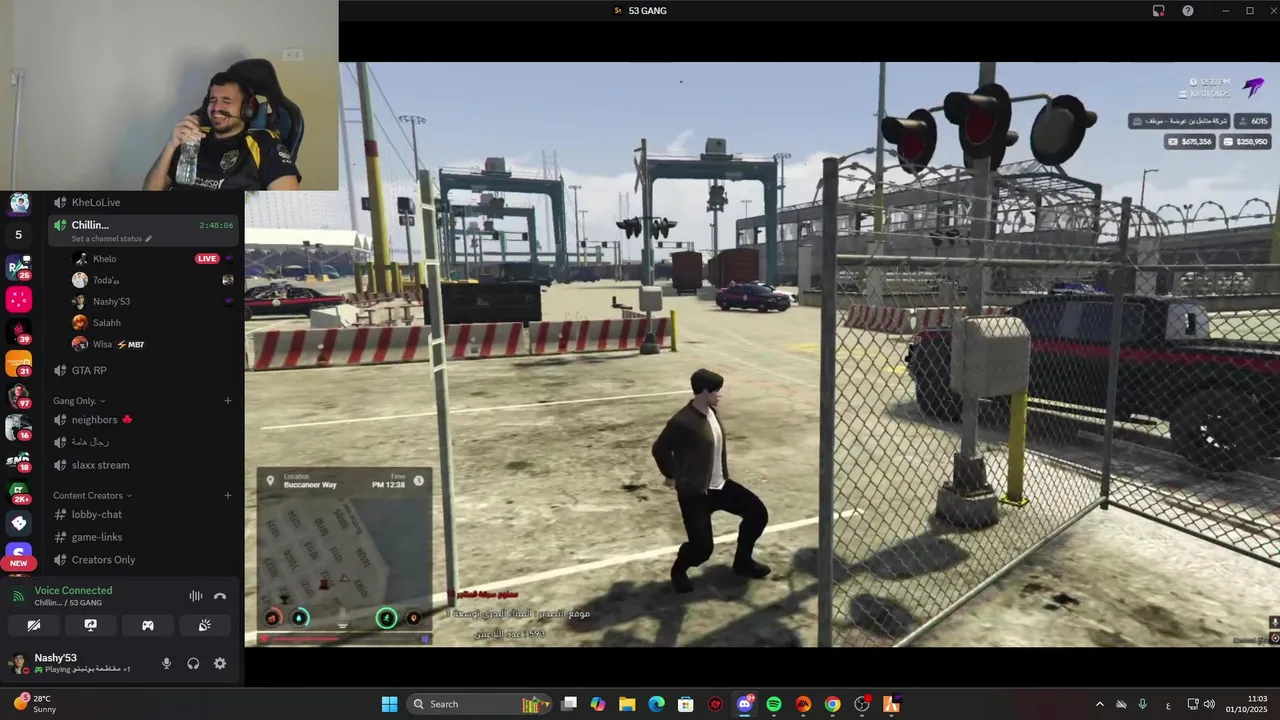
Task: Open server icon with 31 badge
Action: [19, 364]
